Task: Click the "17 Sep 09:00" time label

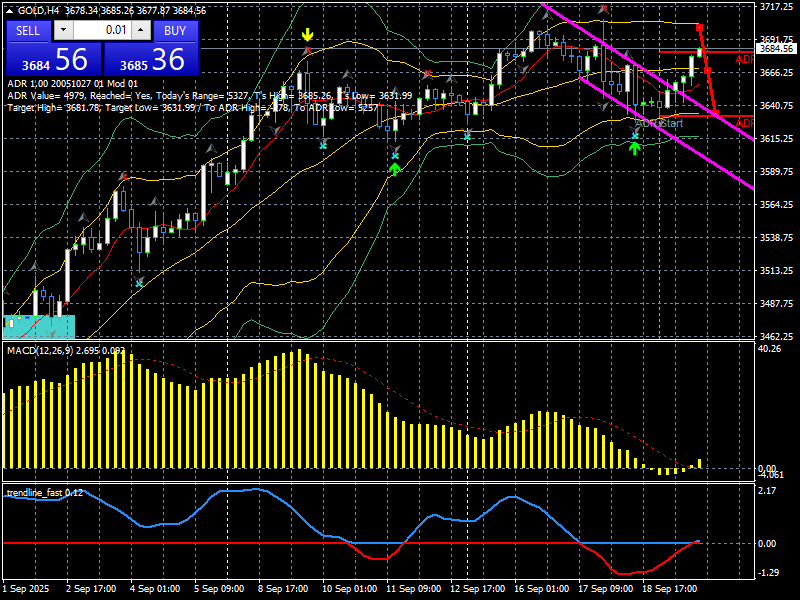Action: point(606,589)
